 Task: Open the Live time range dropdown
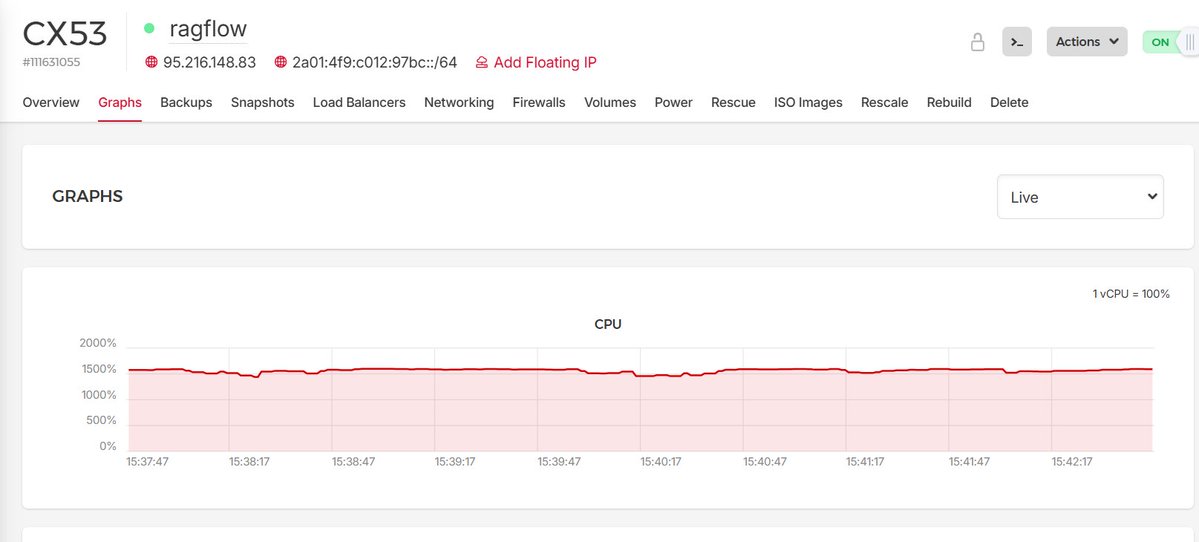[x=1080, y=196]
